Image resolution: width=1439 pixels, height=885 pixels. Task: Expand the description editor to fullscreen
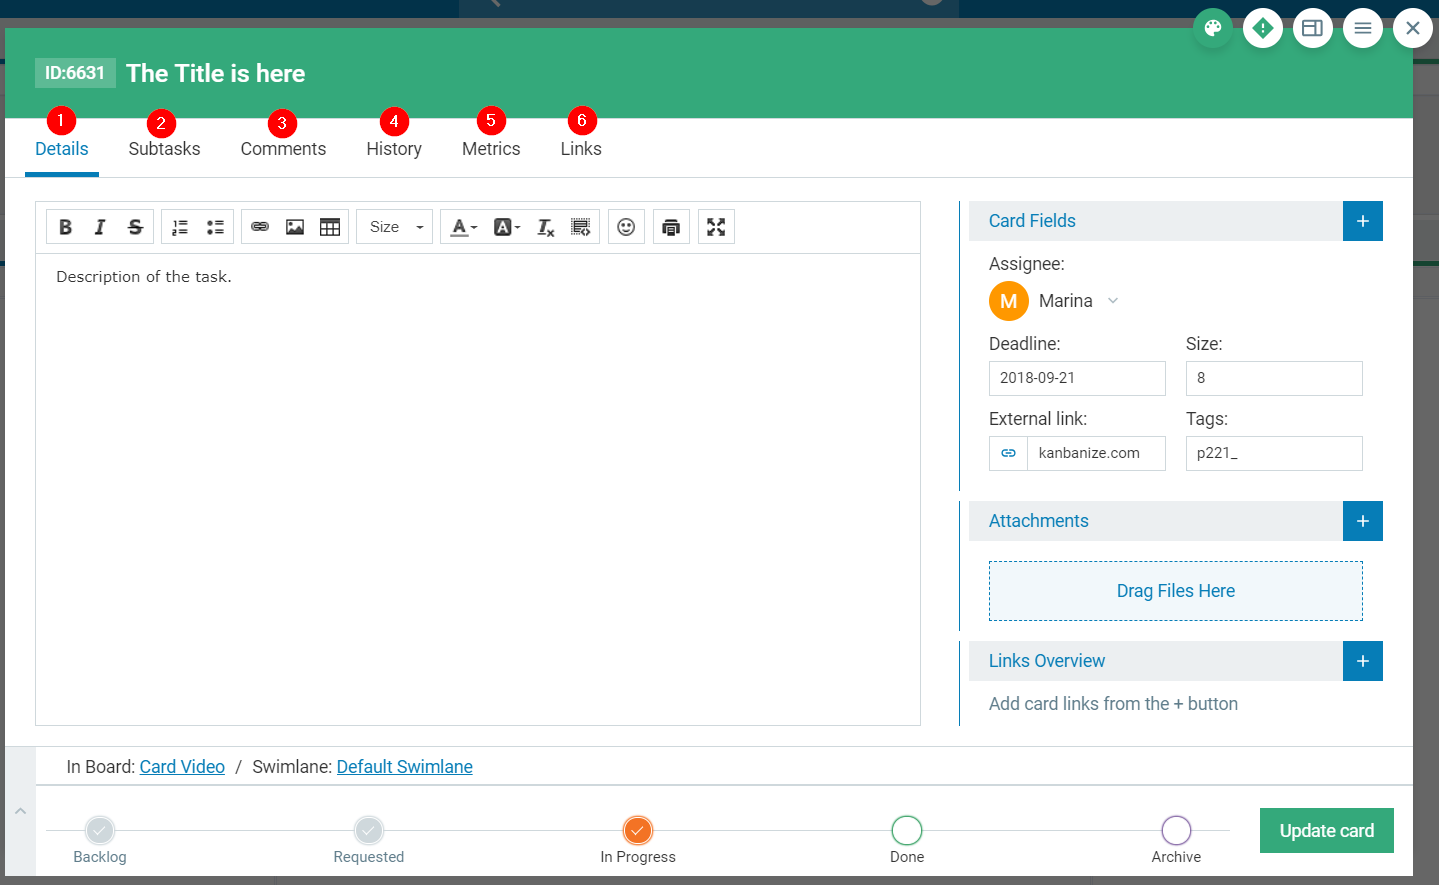click(716, 227)
